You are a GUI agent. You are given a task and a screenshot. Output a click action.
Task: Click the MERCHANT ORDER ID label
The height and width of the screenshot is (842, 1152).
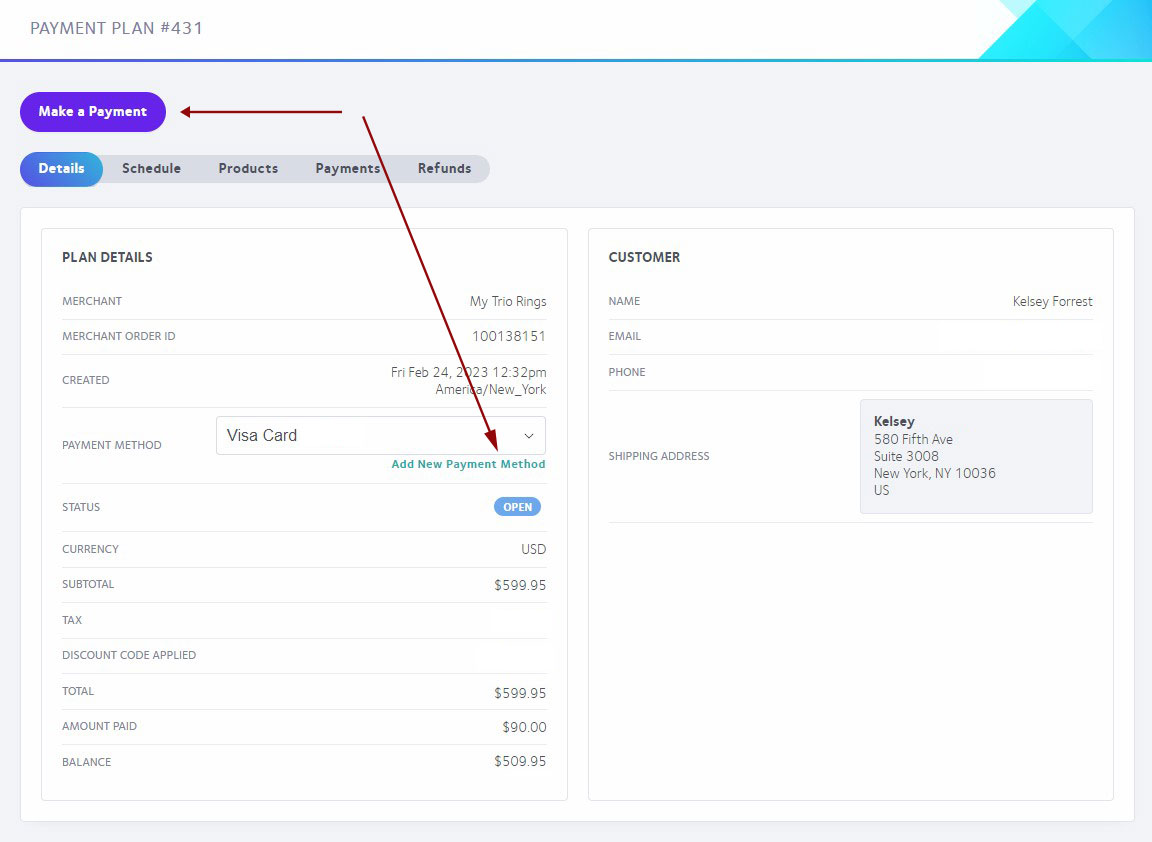tap(118, 337)
